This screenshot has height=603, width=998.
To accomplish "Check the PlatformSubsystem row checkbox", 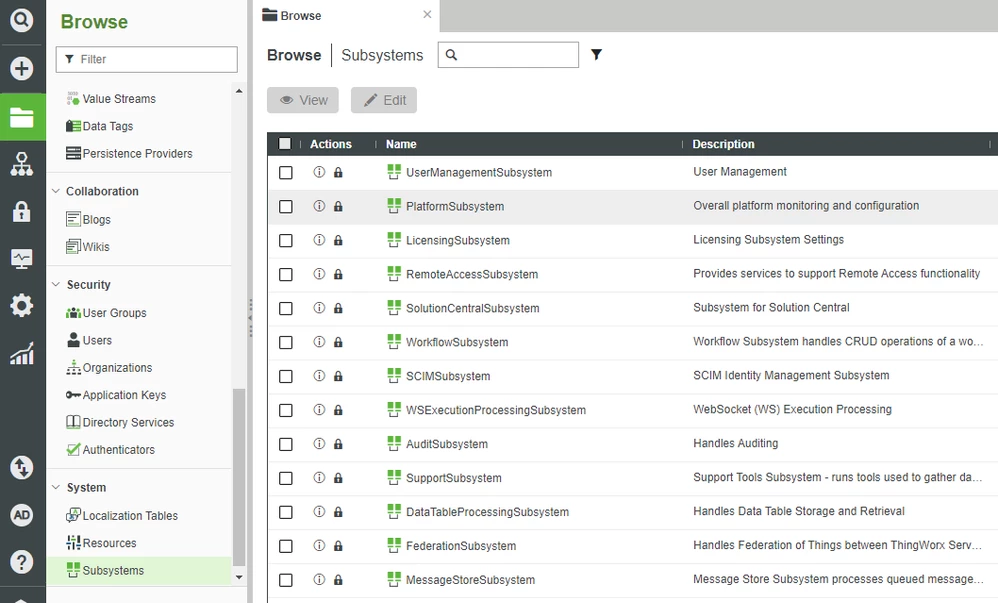I will point(286,206).
